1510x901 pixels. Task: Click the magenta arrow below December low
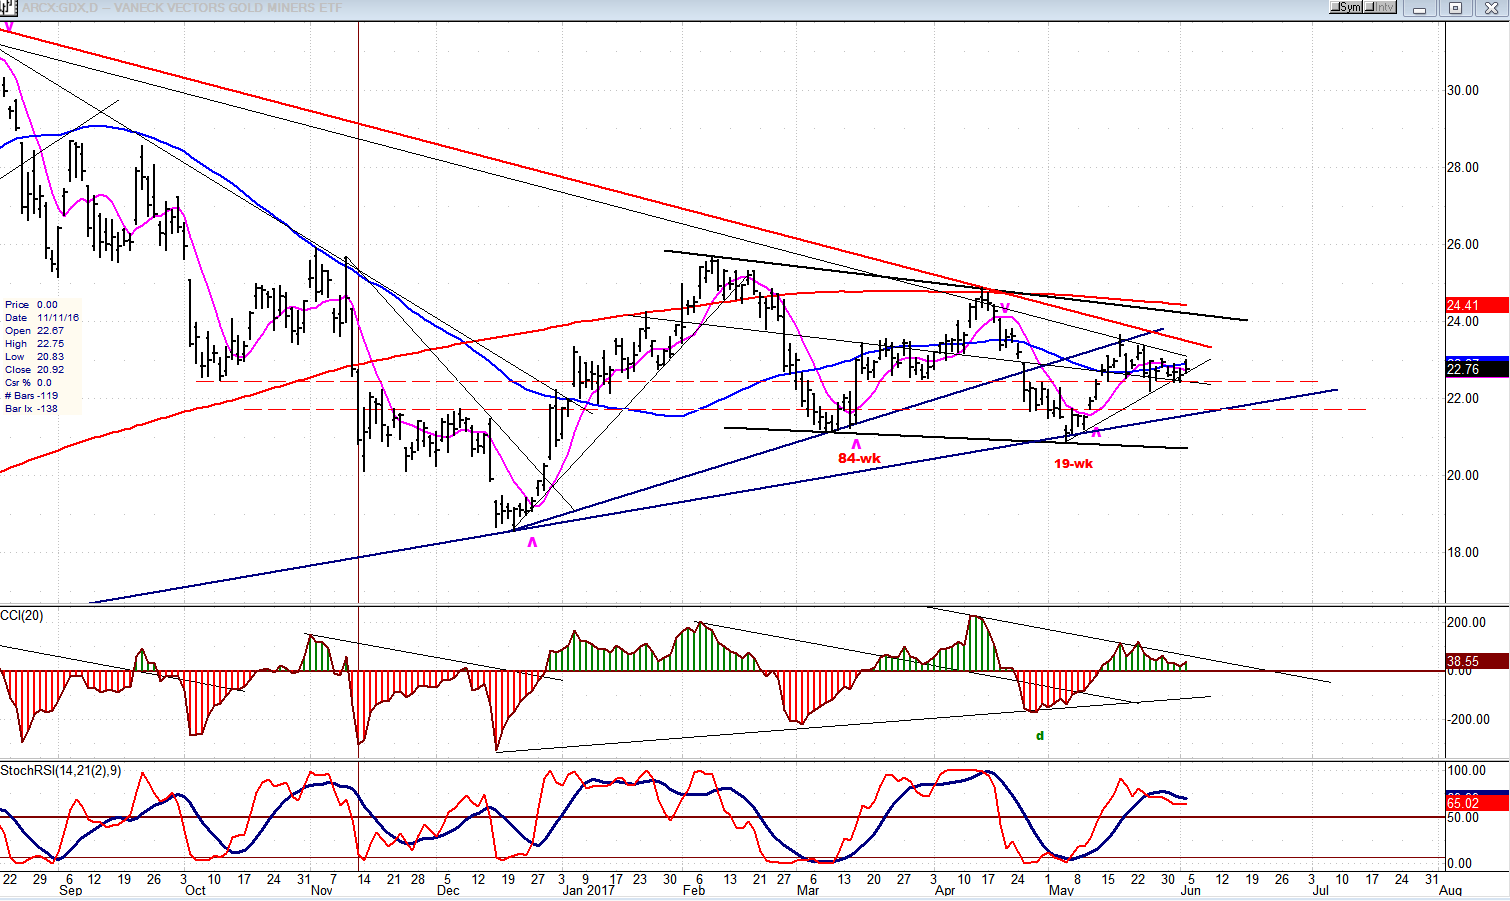532,542
